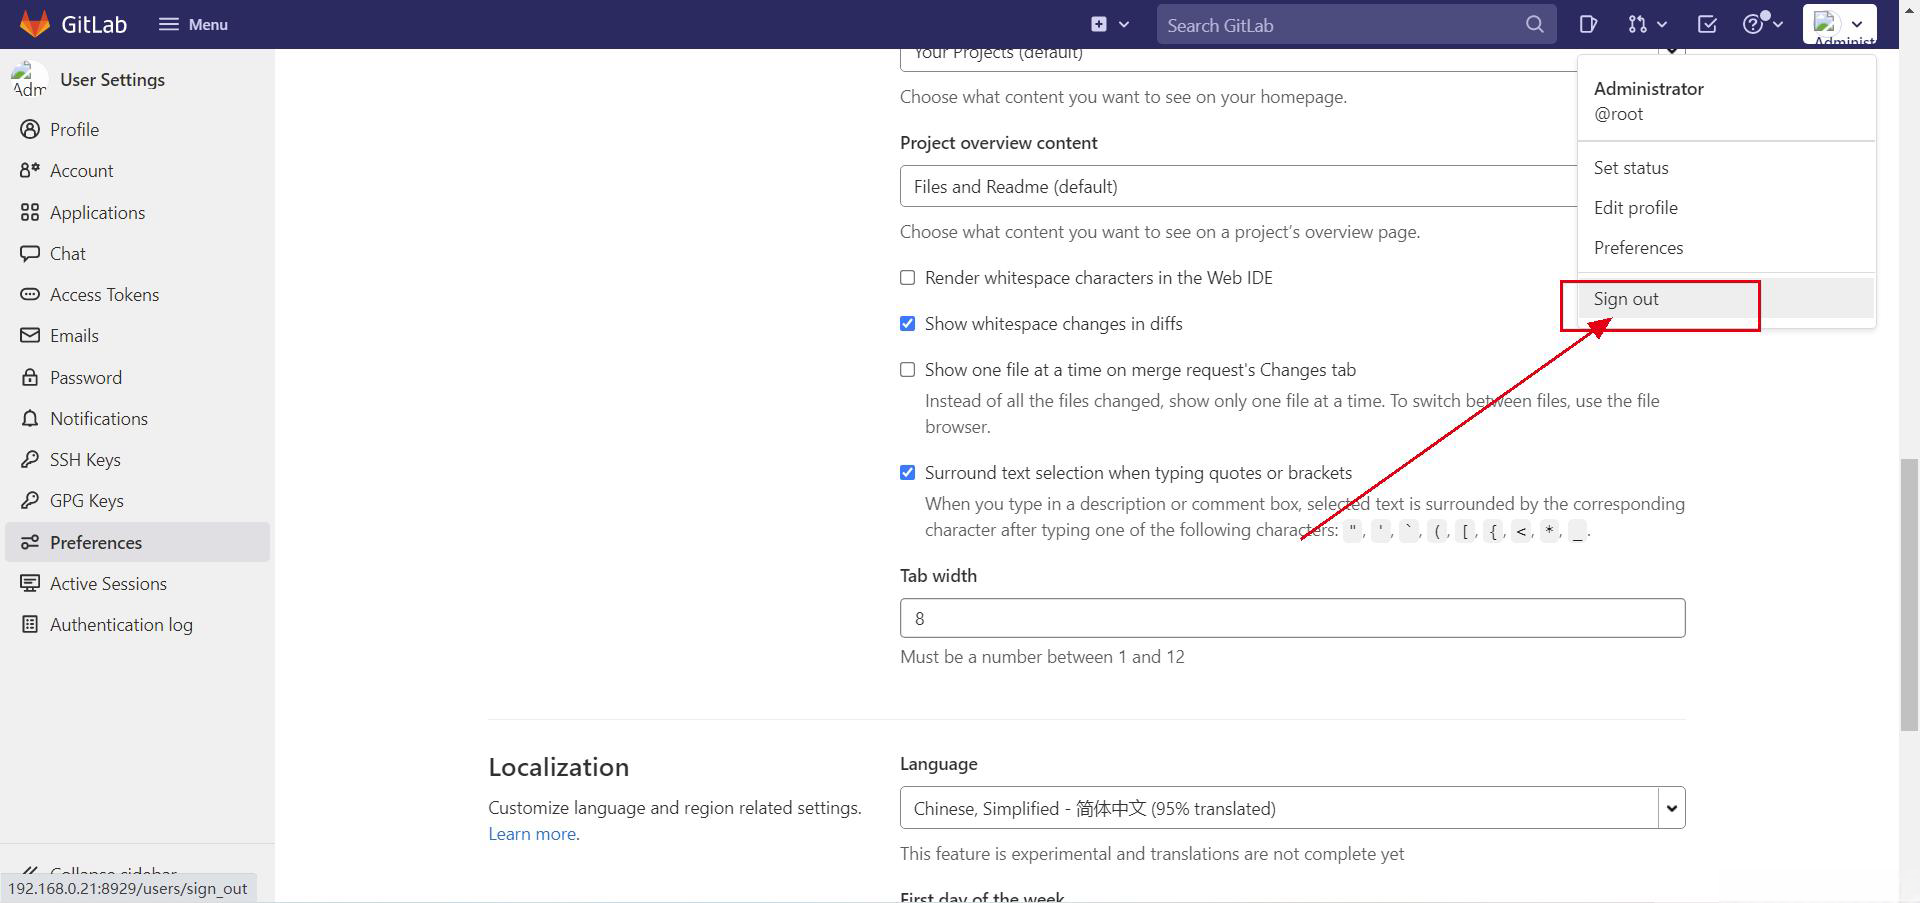Open the Merge requests icon in navbar
The height and width of the screenshot is (903, 1920).
(x=1646, y=24)
